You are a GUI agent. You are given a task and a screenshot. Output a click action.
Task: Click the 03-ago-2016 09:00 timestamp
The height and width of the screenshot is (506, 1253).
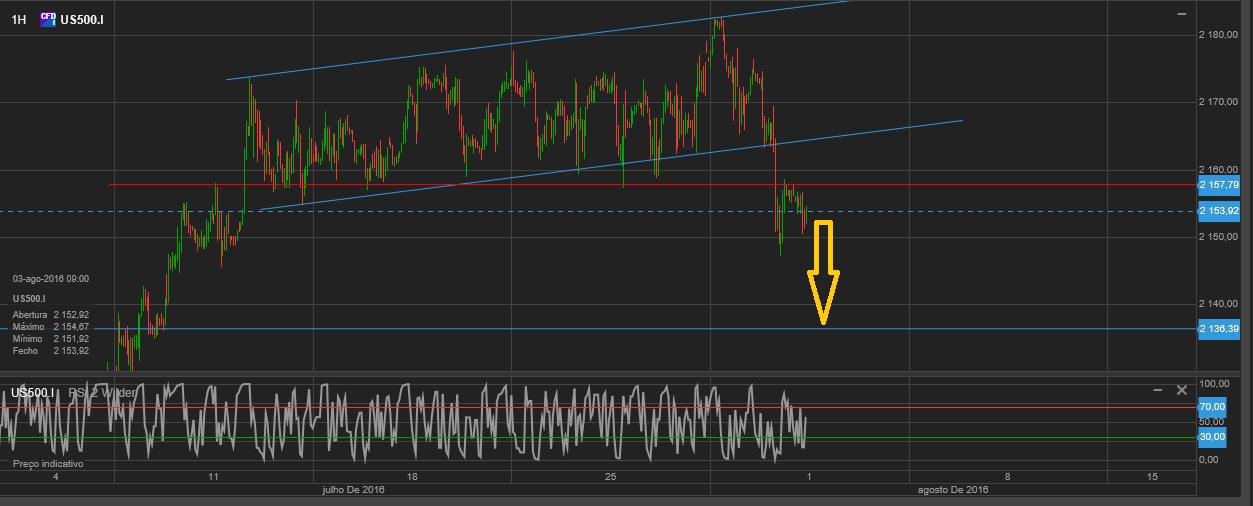click(x=51, y=278)
